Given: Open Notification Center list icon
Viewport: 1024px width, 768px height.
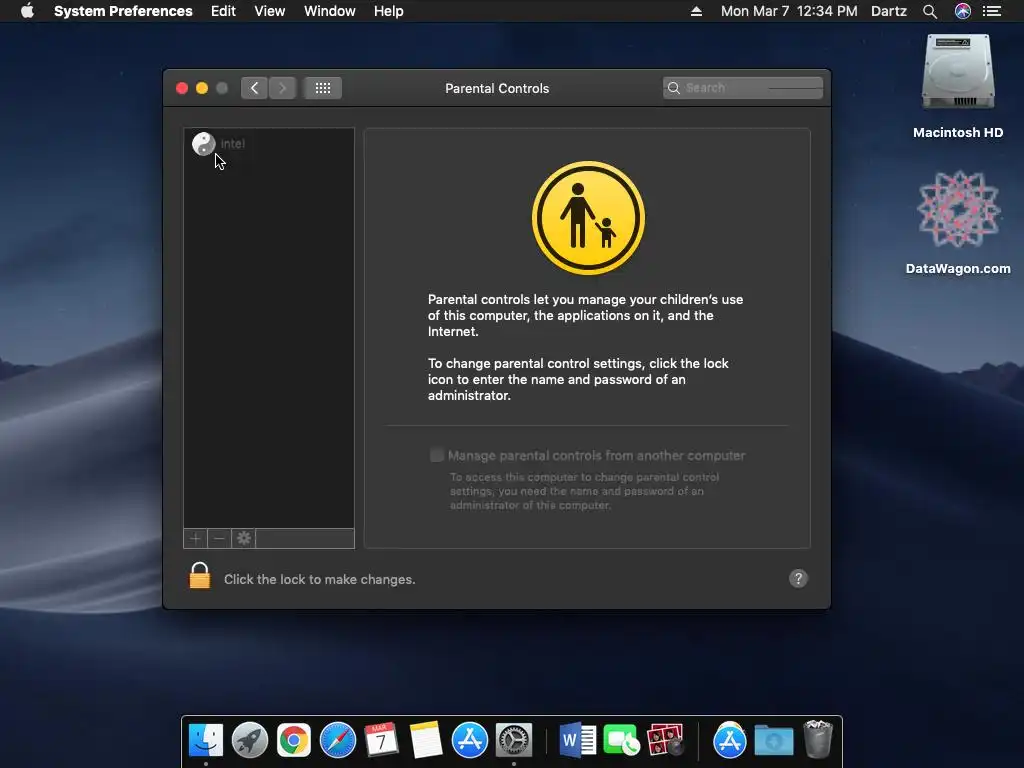Looking at the screenshot, I should (x=992, y=11).
